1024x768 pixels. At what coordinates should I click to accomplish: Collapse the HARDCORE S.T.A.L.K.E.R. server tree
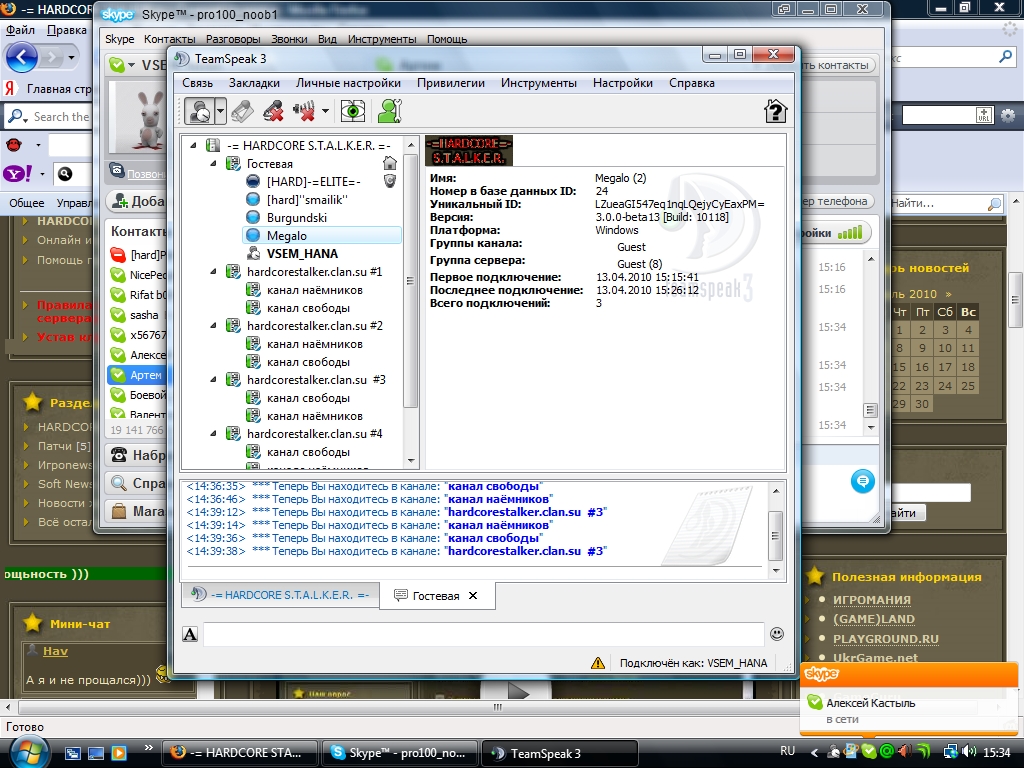(x=193, y=146)
